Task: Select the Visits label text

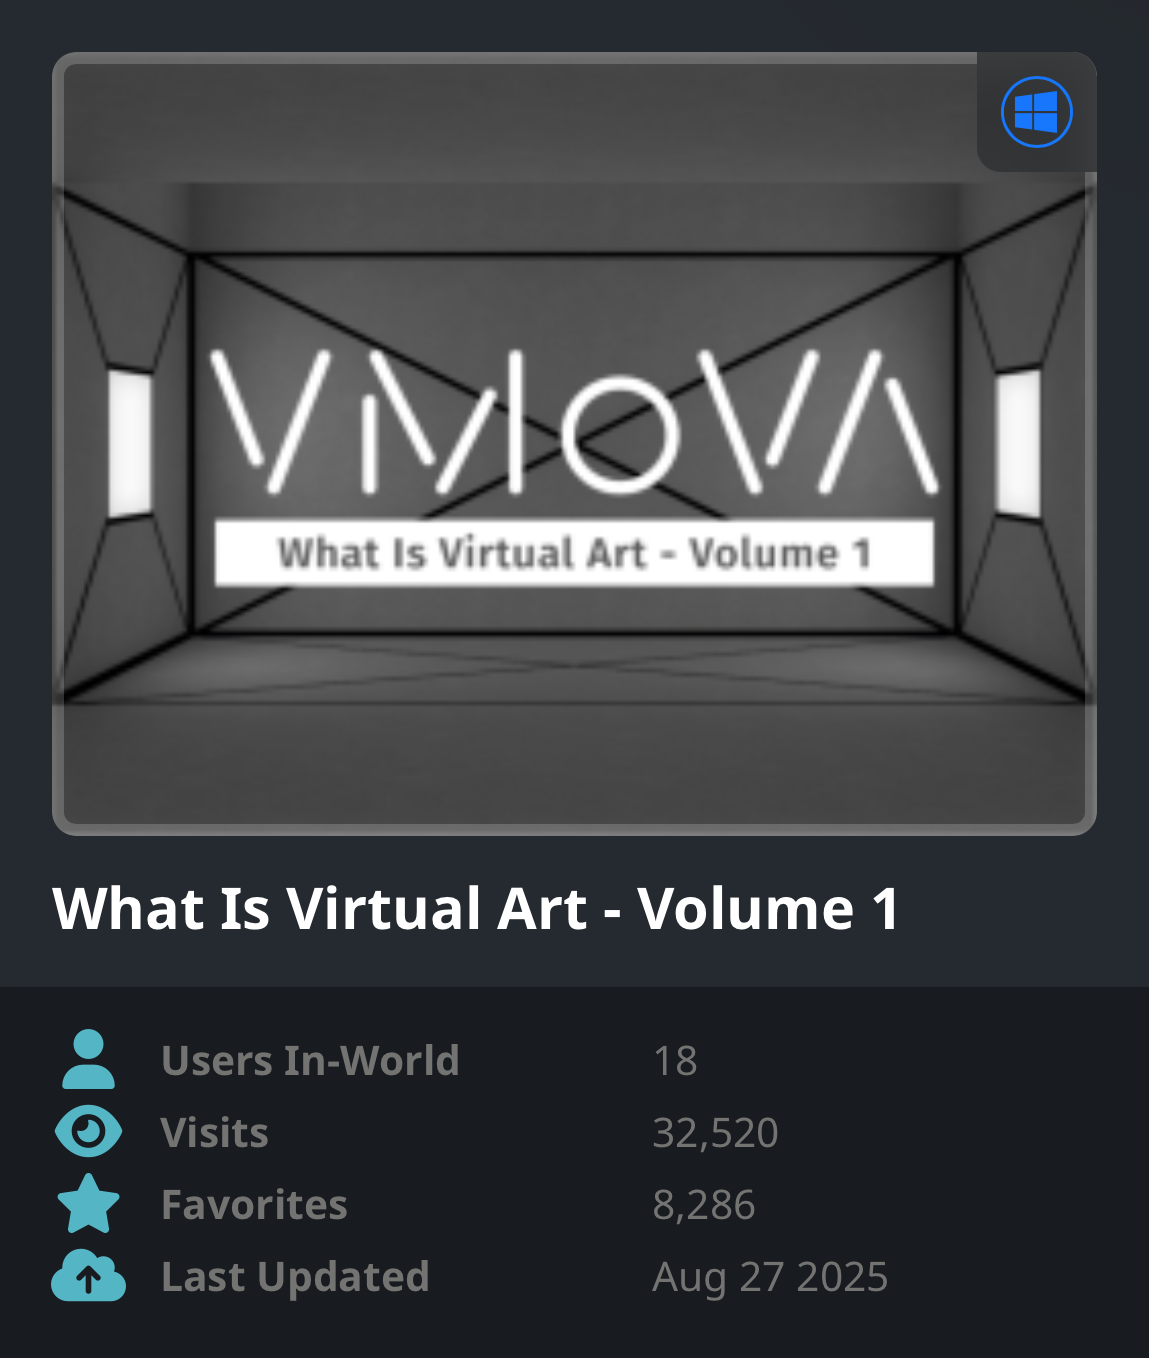Action: pos(215,1133)
